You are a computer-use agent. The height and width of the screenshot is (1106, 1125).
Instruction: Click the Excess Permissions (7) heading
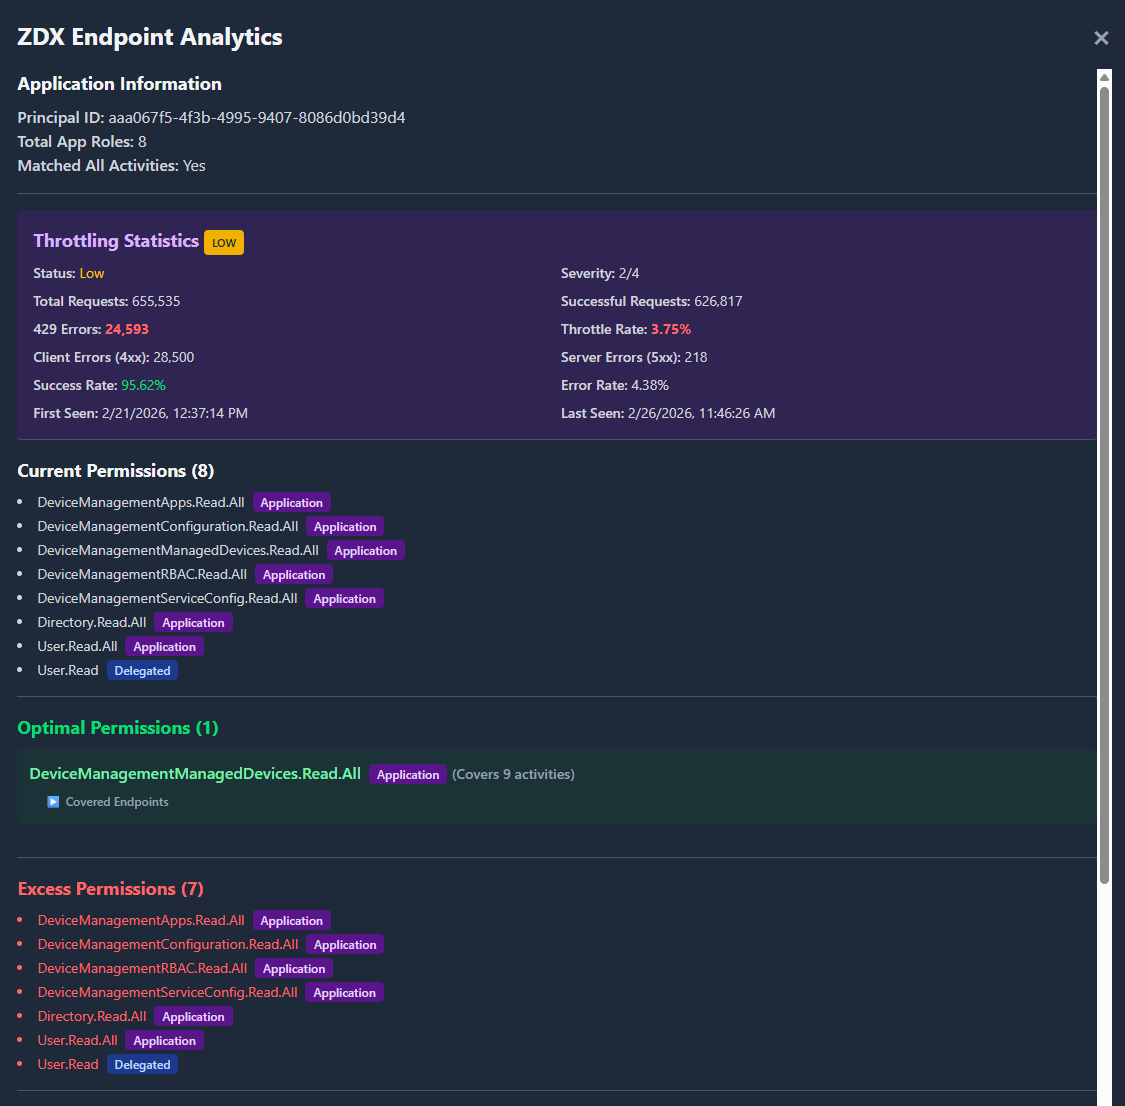coord(110,889)
